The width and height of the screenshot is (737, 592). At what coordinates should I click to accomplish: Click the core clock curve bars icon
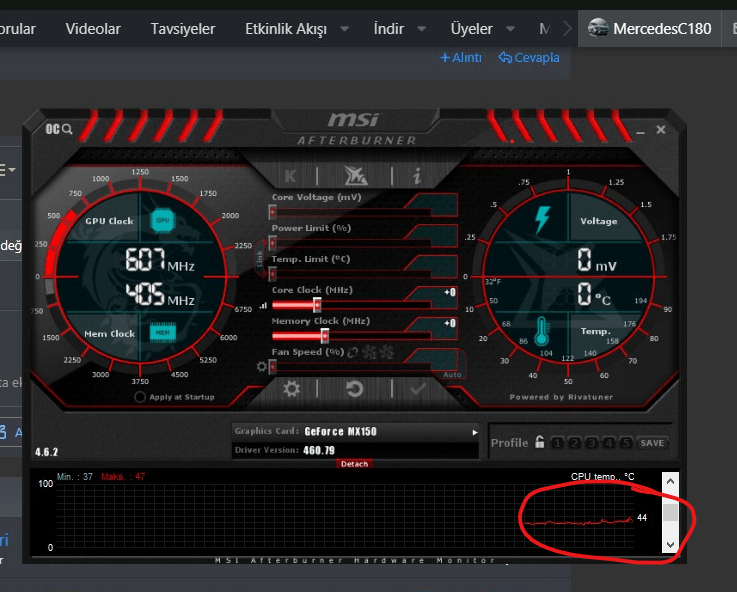[263, 305]
